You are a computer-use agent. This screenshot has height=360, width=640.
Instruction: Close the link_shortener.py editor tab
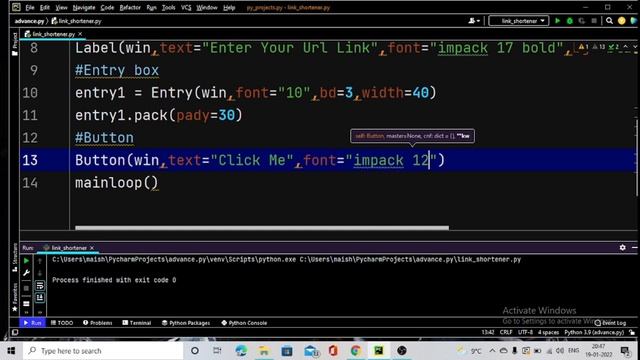click(x=80, y=34)
